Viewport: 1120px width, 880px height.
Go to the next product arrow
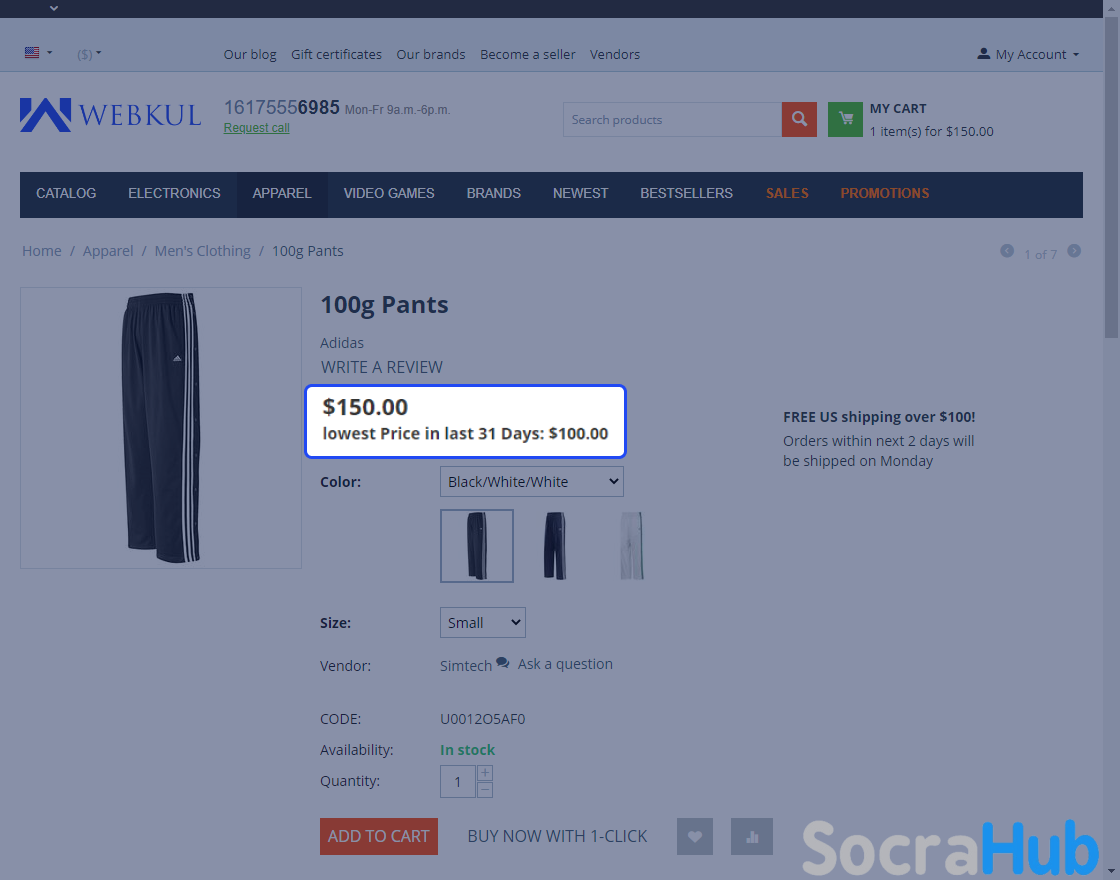click(1074, 251)
